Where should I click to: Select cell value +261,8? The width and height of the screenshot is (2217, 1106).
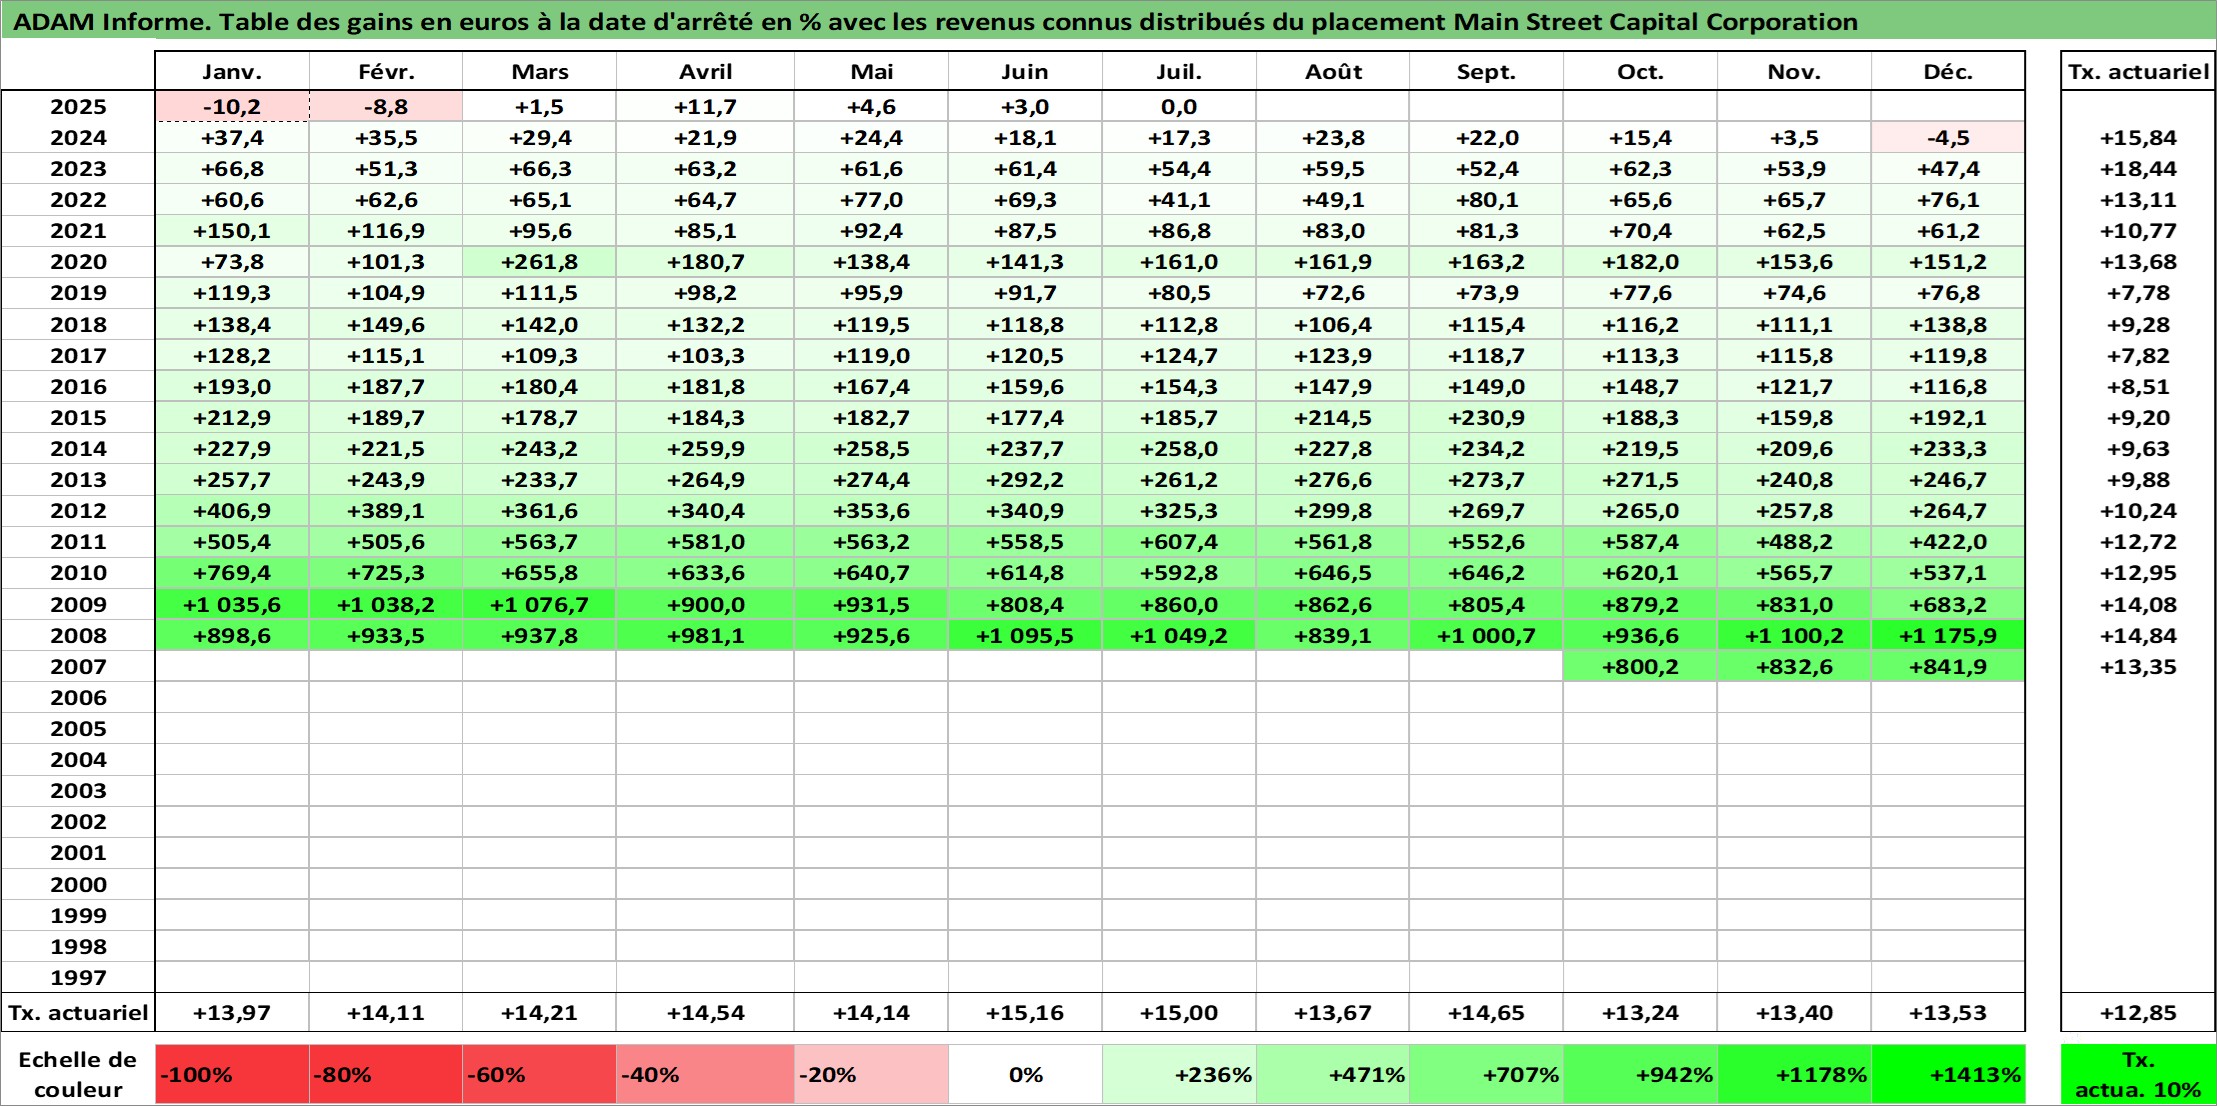coord(540,262)
